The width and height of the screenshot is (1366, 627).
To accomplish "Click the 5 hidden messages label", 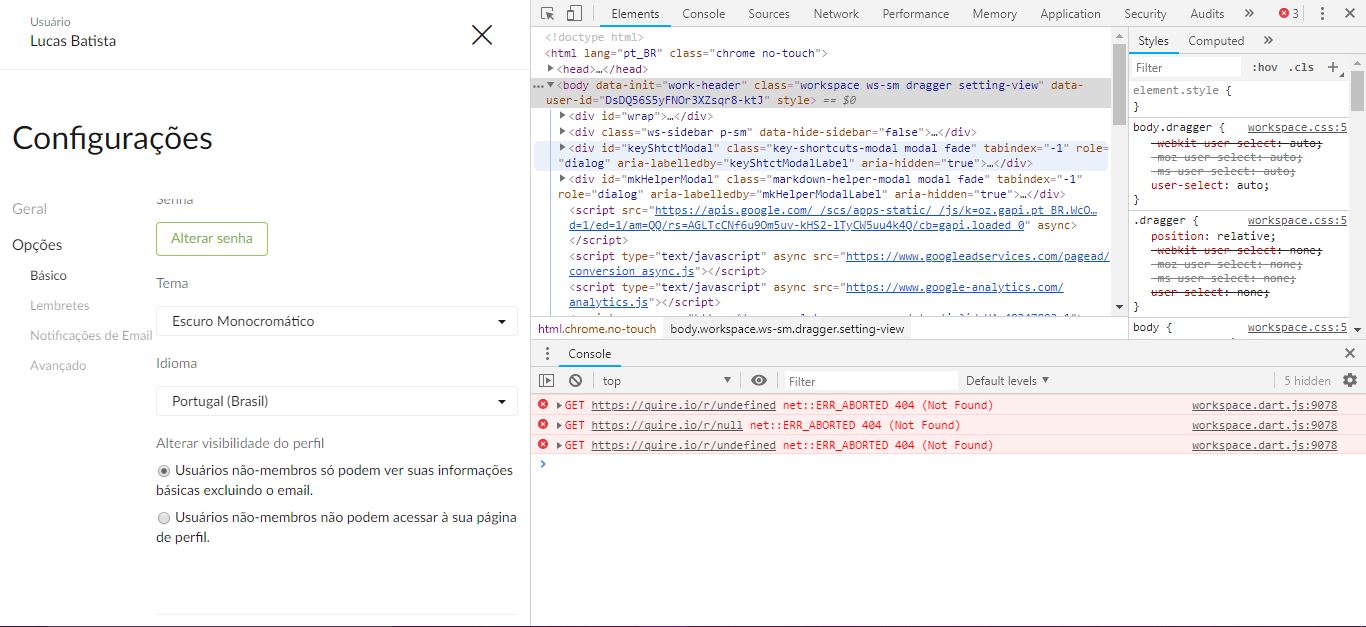I will (1307, 381).
